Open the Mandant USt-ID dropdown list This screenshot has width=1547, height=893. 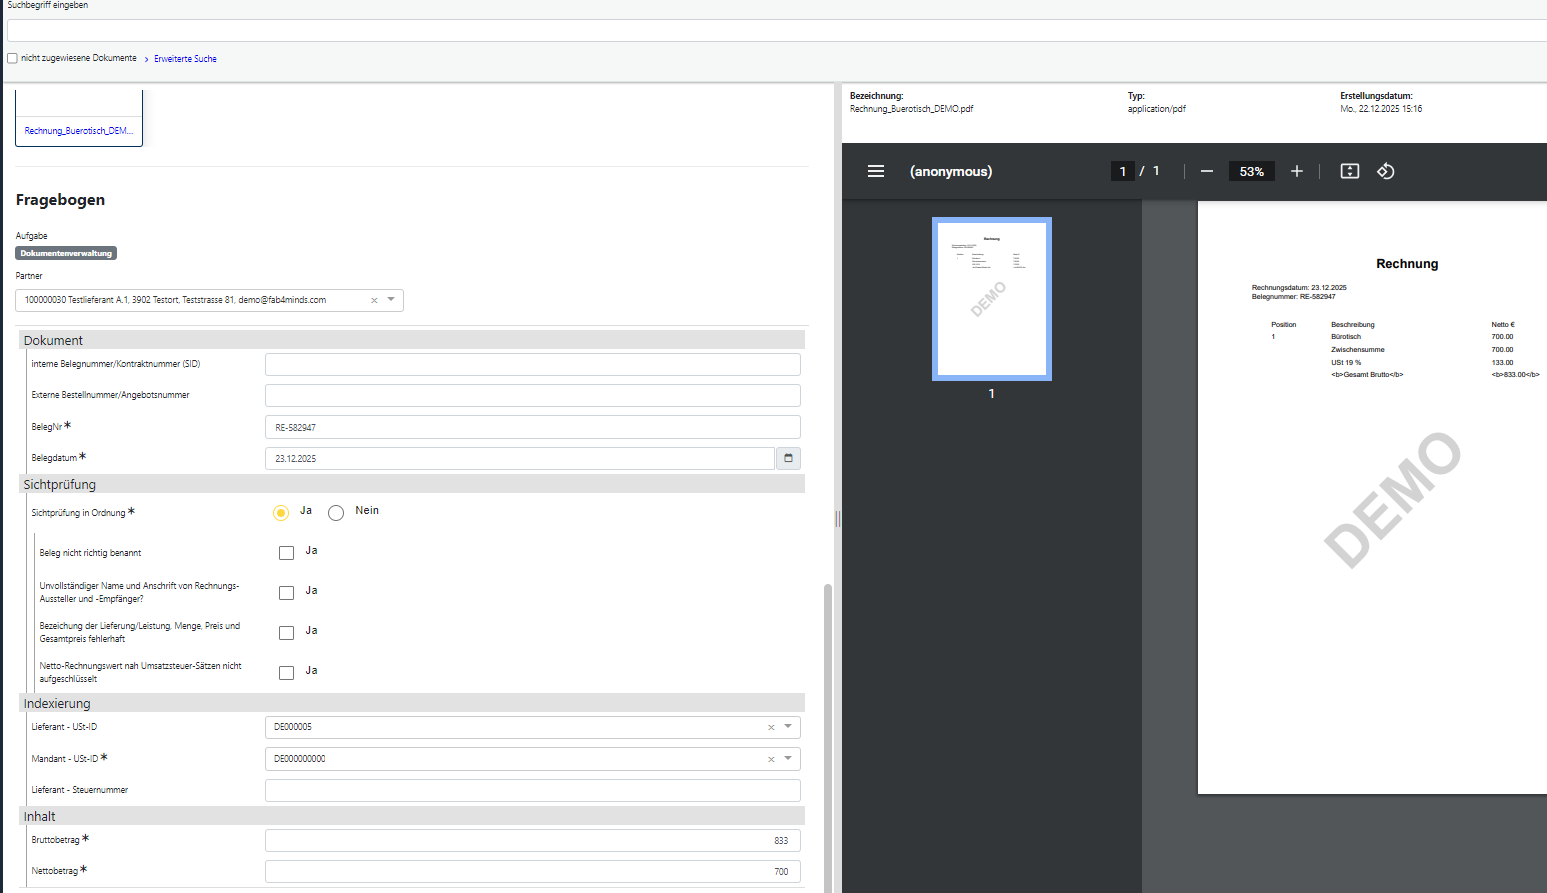pos(788,759)
